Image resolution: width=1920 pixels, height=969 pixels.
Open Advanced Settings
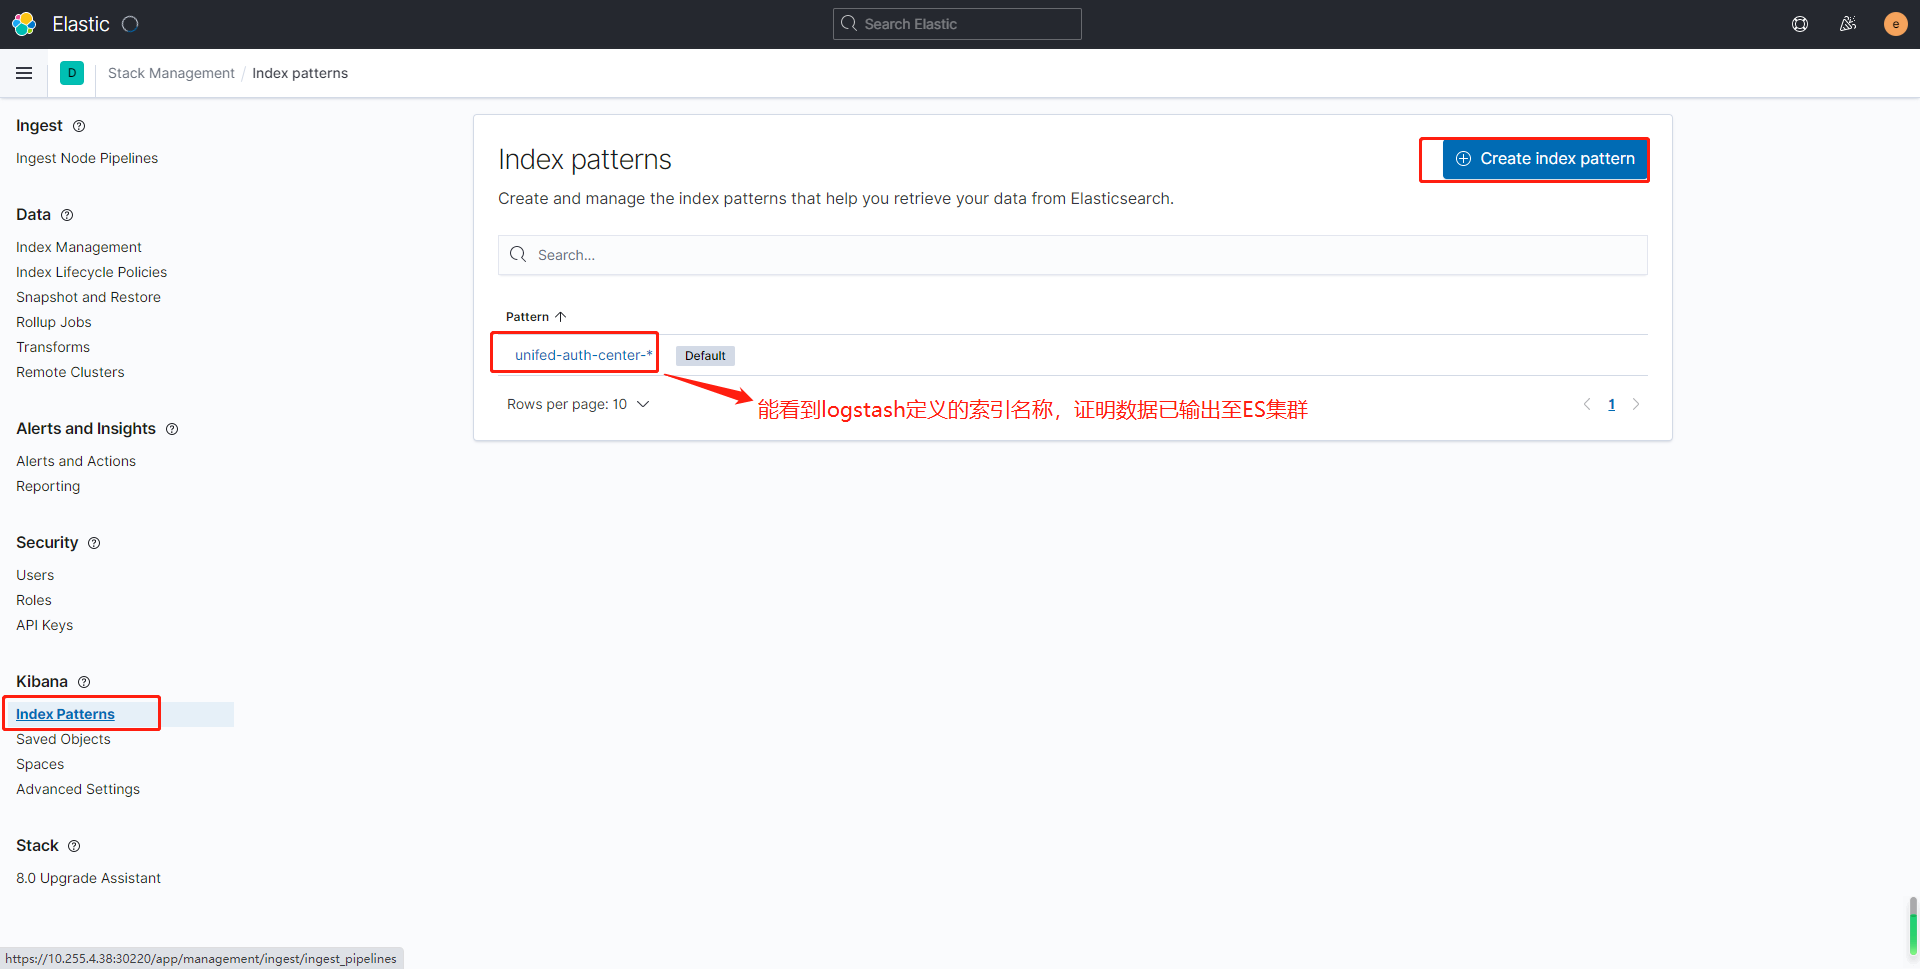click(78, 789)
